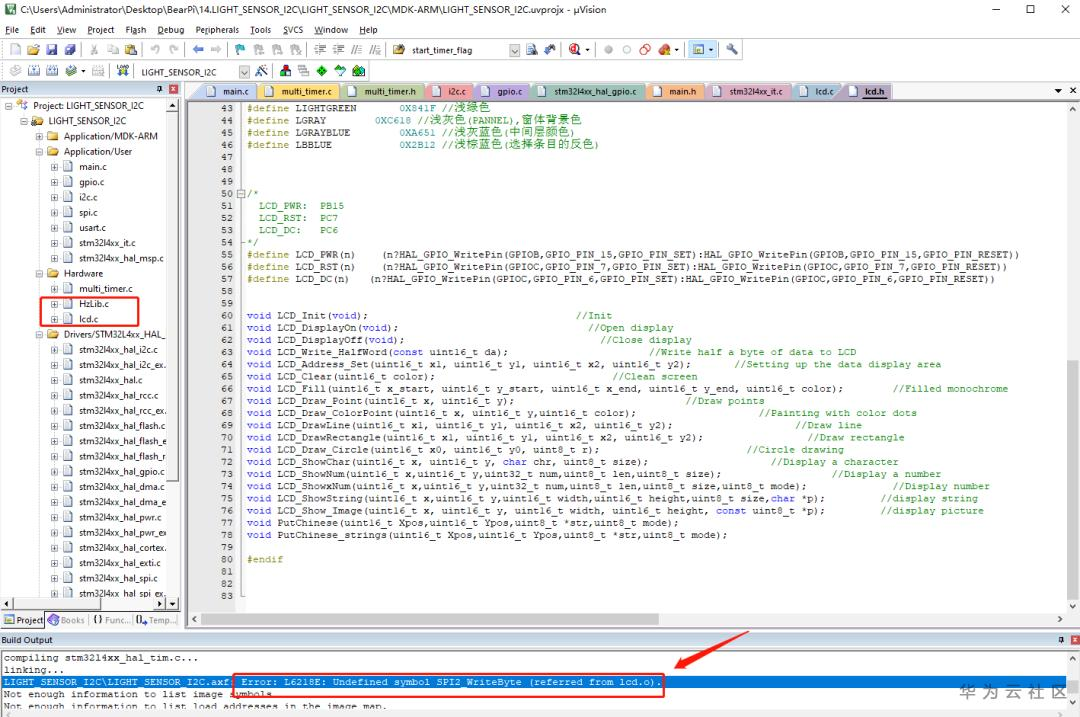The width and height of the screenshot is (1080, 717).
Task: Open the Peripherals menu
Action: click(217, 30)
